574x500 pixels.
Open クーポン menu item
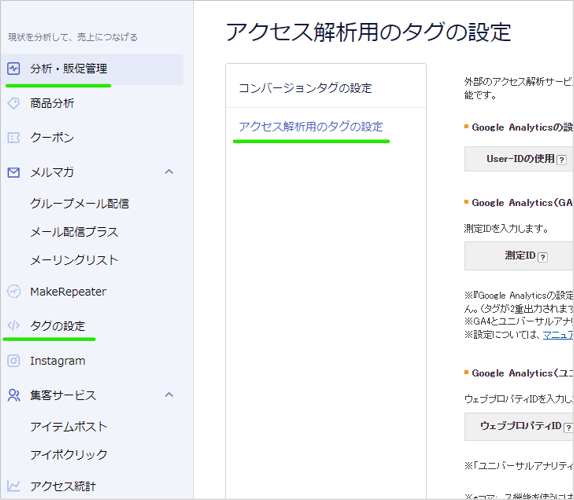(x=52, y=138)
